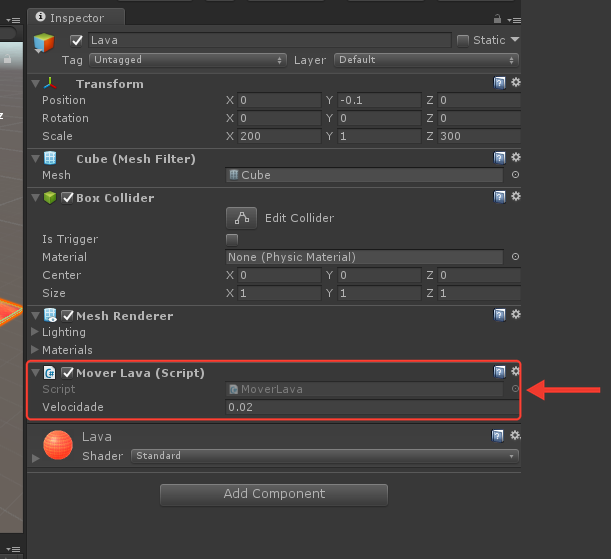This screenshot has width=611, height=559.
Task: Click the Position Y field
Action: pyautogui.click(x=379, y=101)
